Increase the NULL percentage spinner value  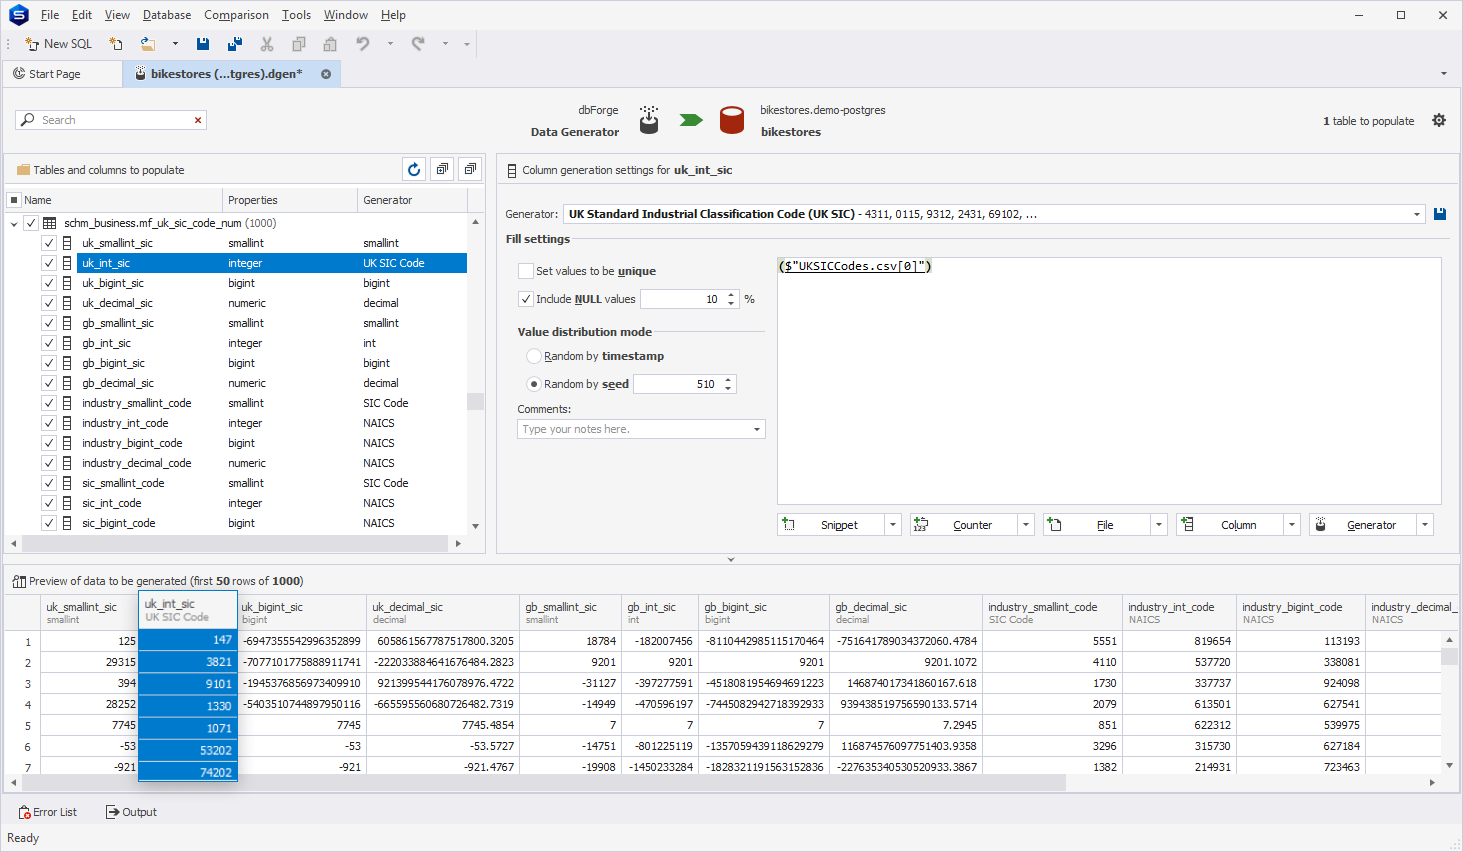[732, 295]
